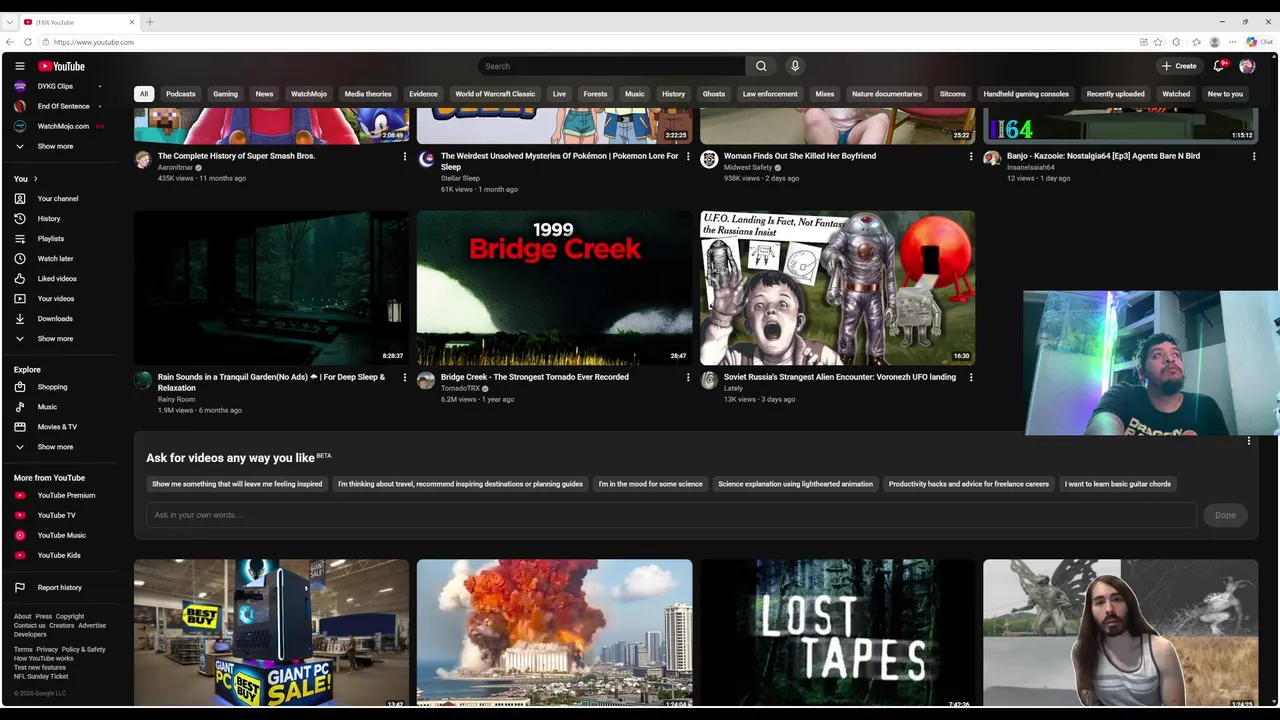Open options for Soviet Russia UFO video
The width and height of the screenshot is (1280, 720).
(971, 377)
